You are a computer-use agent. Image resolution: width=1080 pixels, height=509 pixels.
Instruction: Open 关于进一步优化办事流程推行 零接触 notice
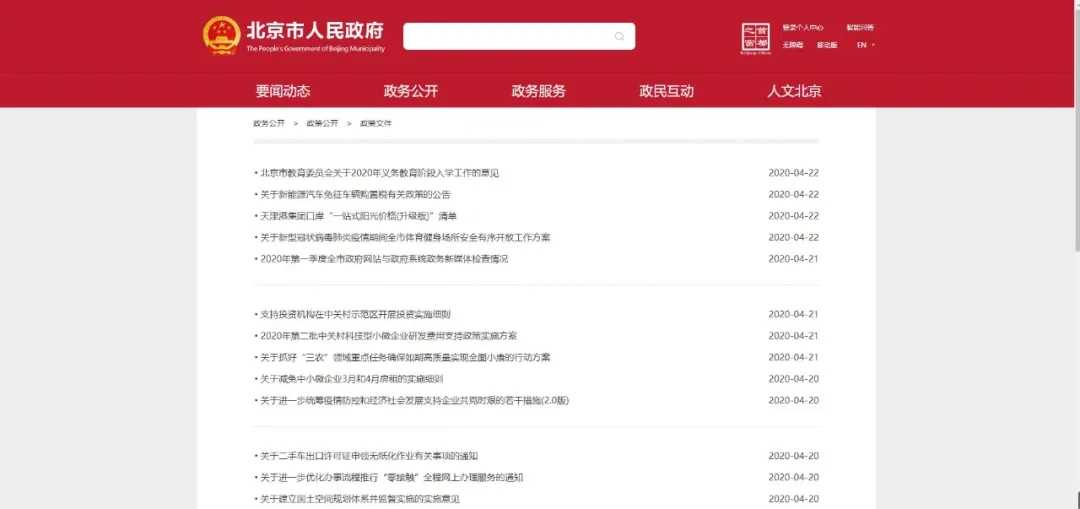tap(392, 477)
